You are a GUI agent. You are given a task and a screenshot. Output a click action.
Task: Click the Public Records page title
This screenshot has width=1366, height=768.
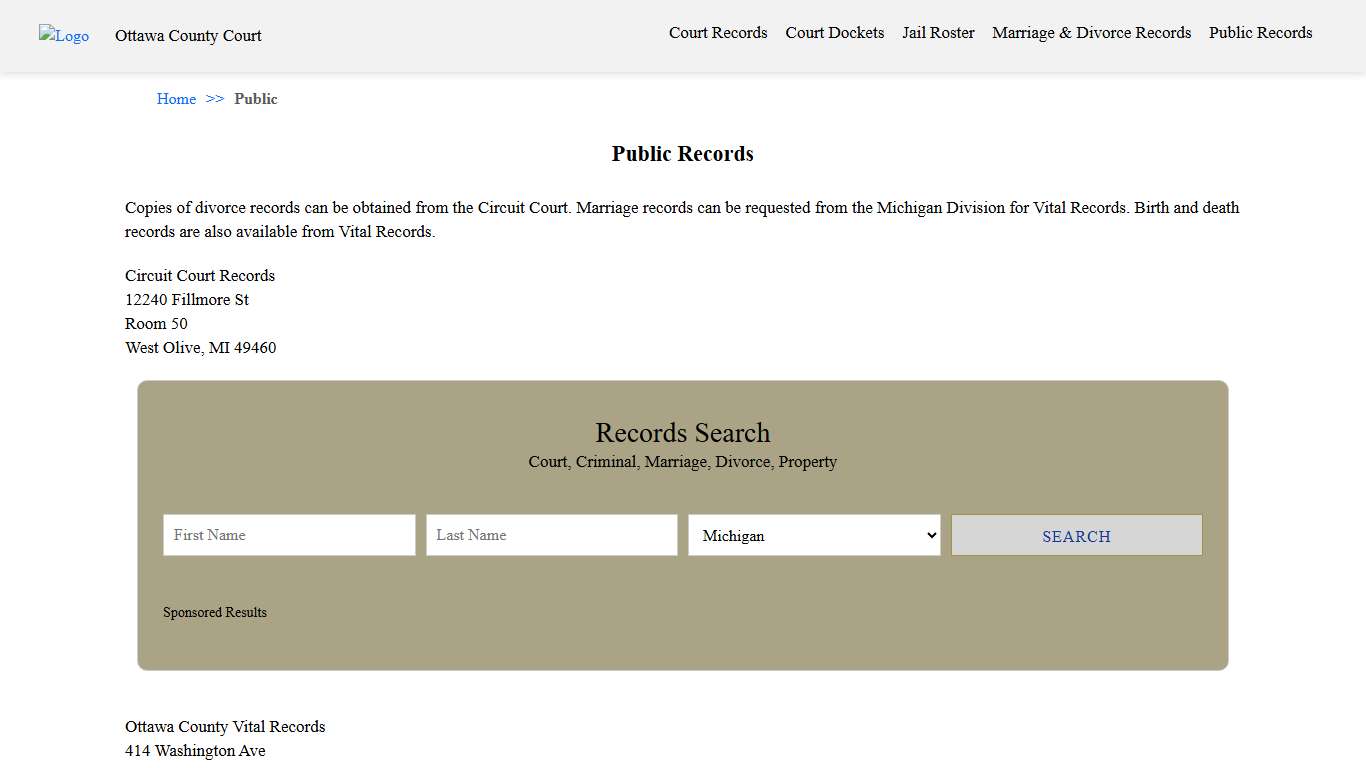point(682,153)
